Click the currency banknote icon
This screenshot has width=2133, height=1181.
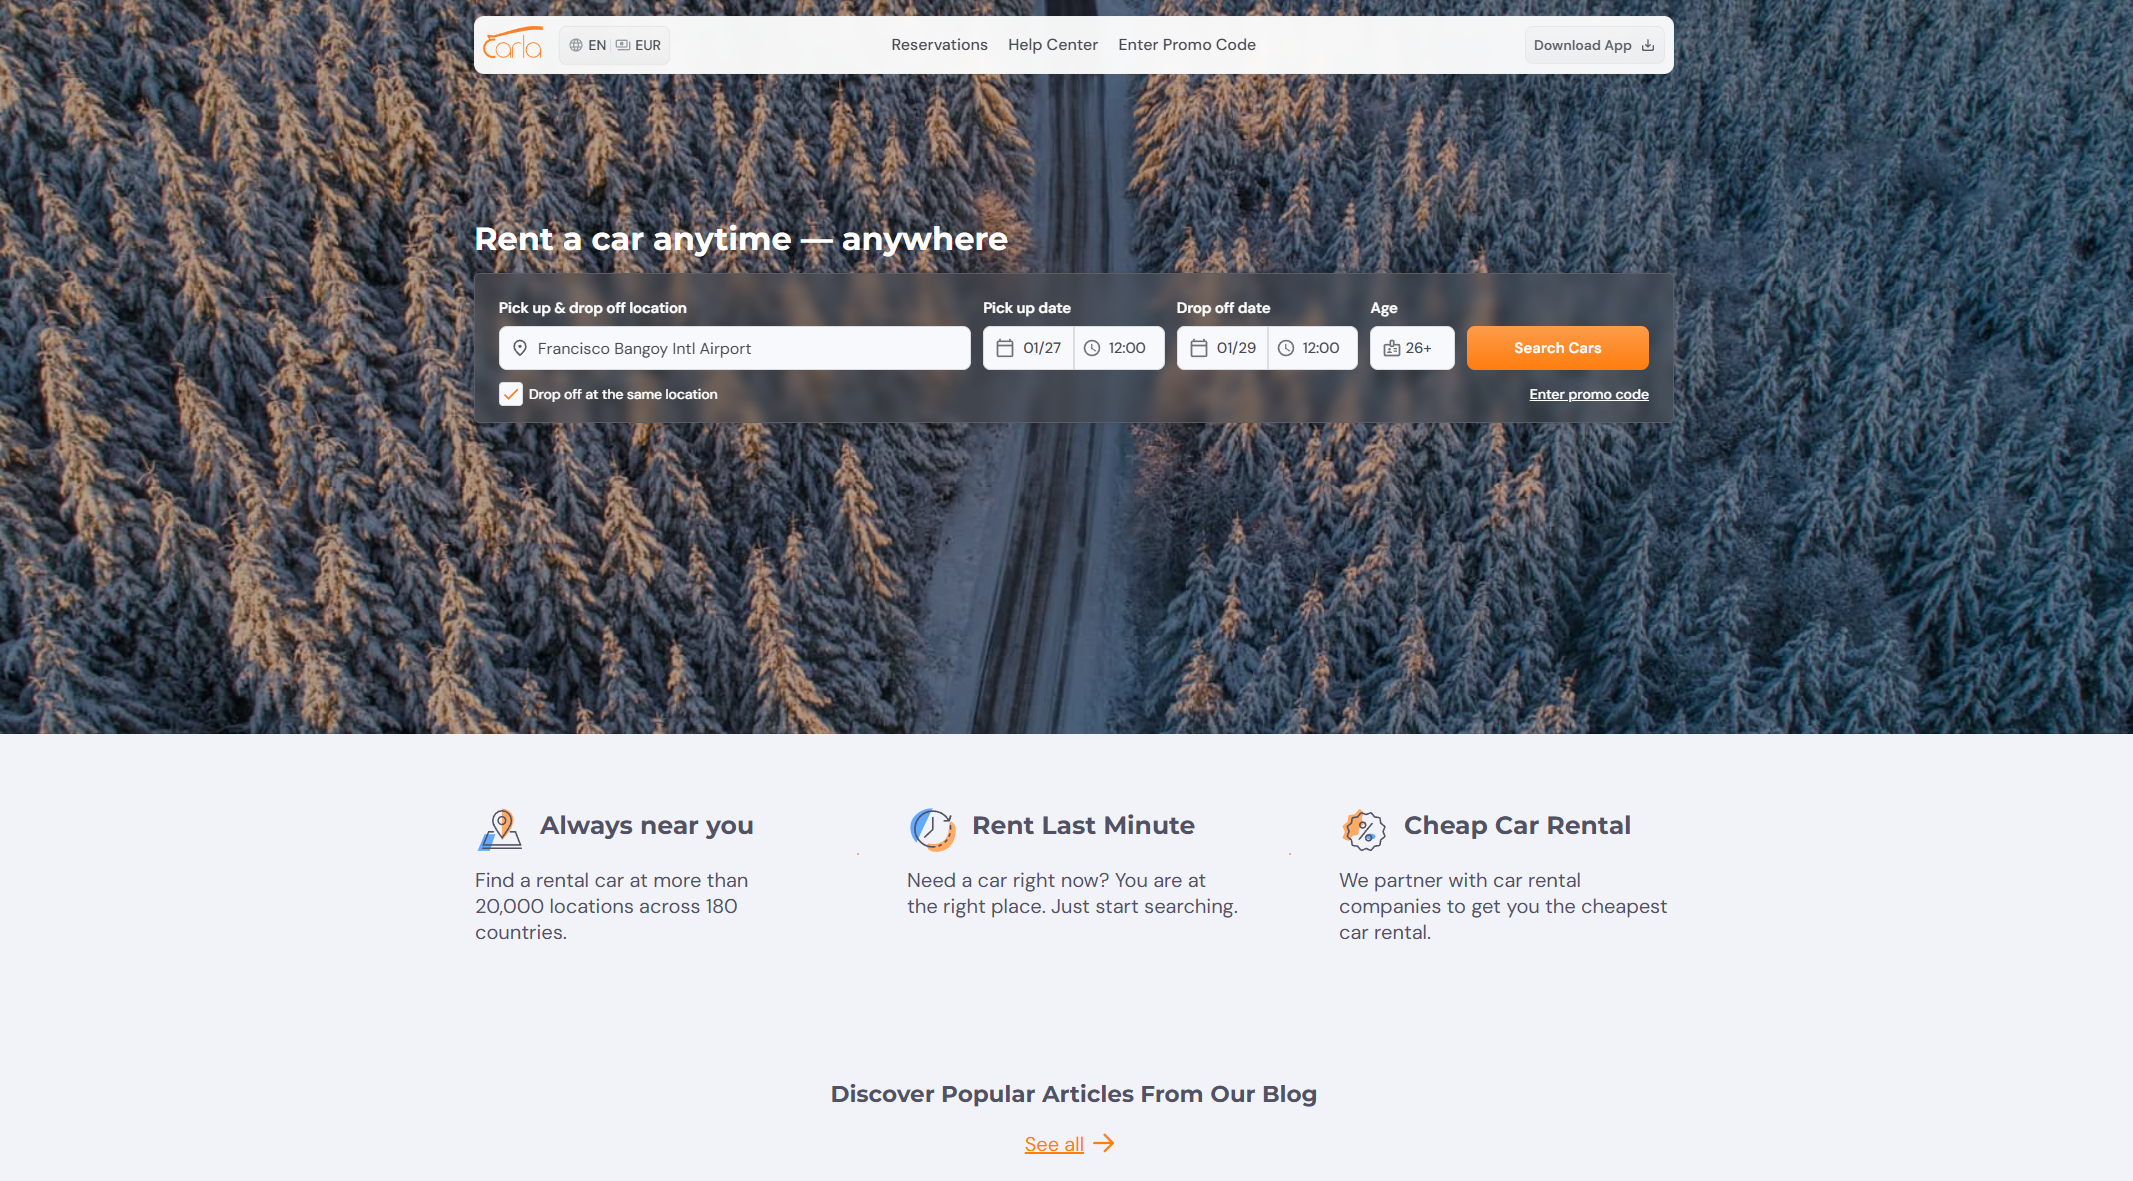[623, 45]
